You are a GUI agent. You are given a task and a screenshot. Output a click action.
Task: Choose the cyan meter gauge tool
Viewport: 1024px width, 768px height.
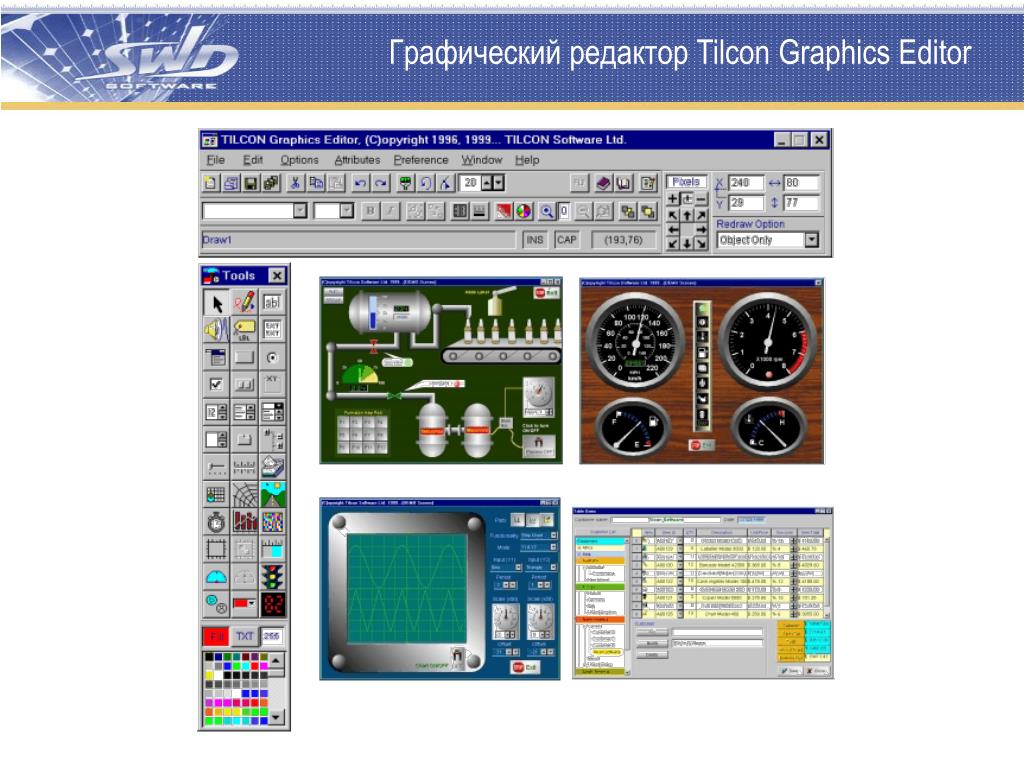(217, 577)
